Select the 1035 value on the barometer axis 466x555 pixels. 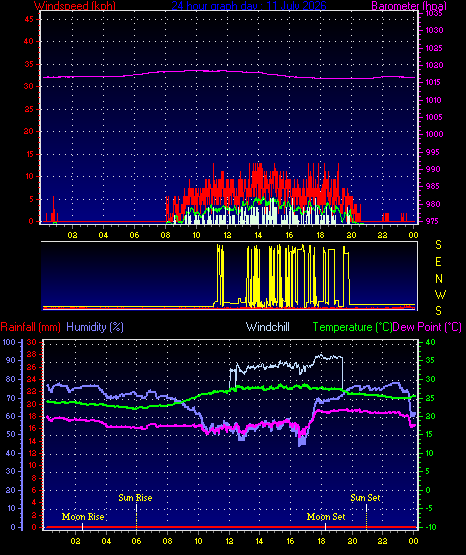(434, 13)
